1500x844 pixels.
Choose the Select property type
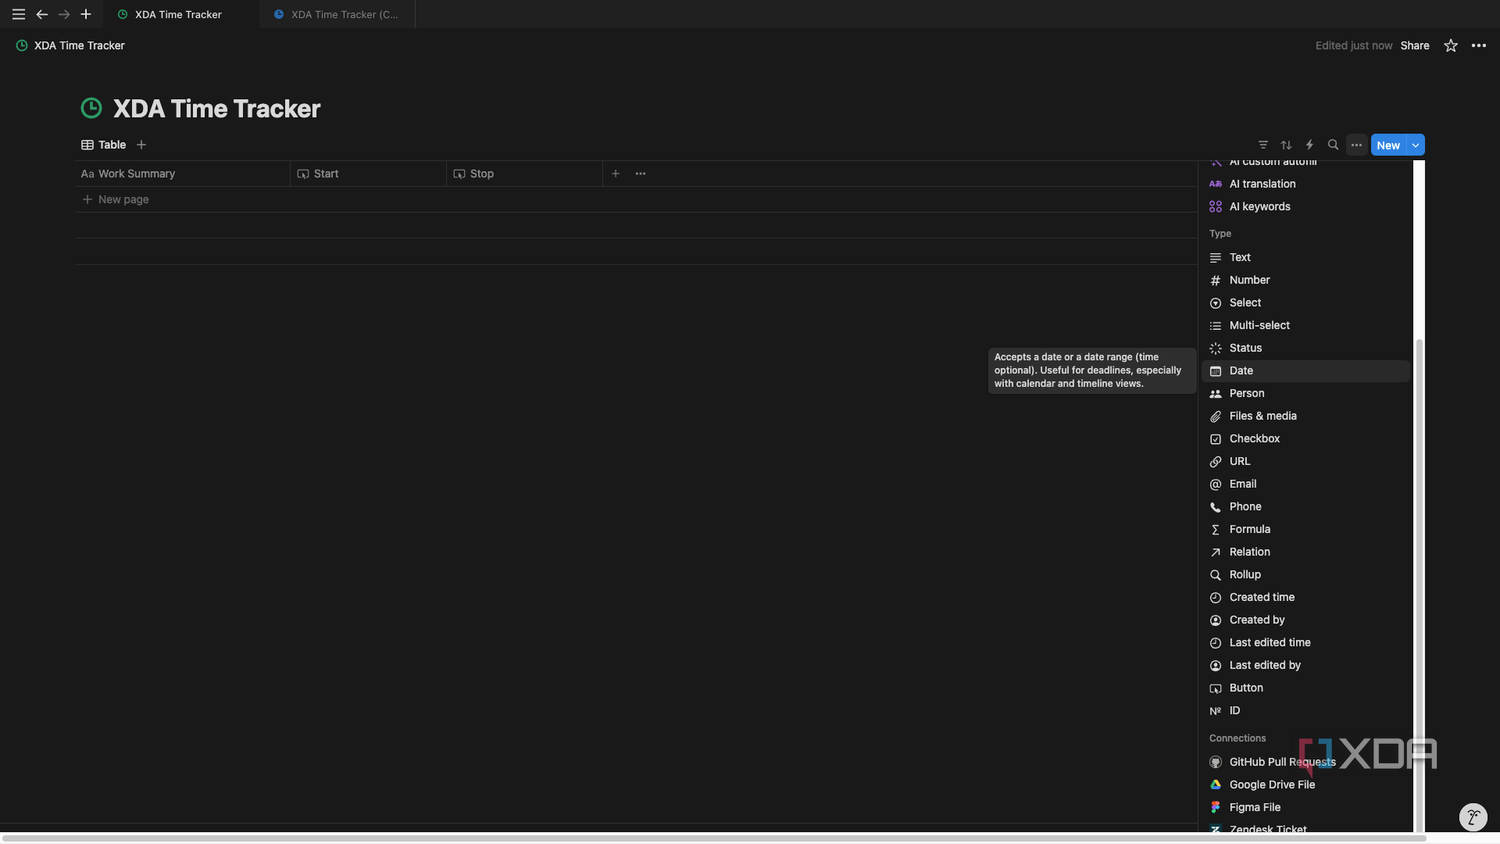[x=1305, y=303]
